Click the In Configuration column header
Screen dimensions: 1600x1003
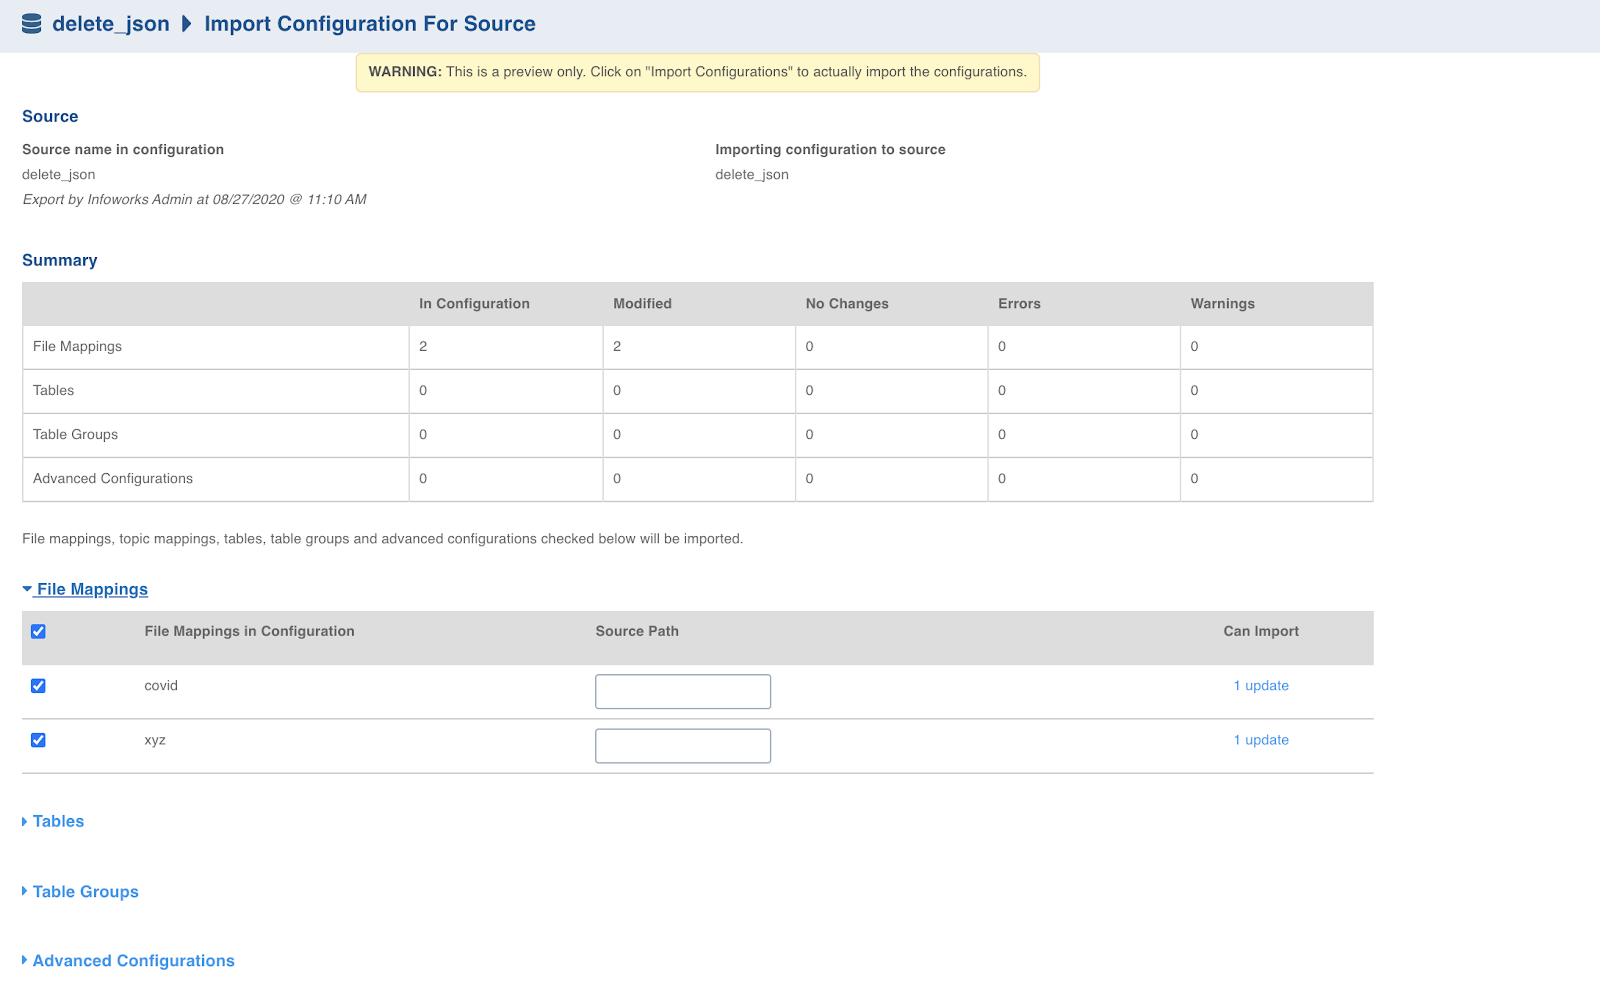click(474, 304)
